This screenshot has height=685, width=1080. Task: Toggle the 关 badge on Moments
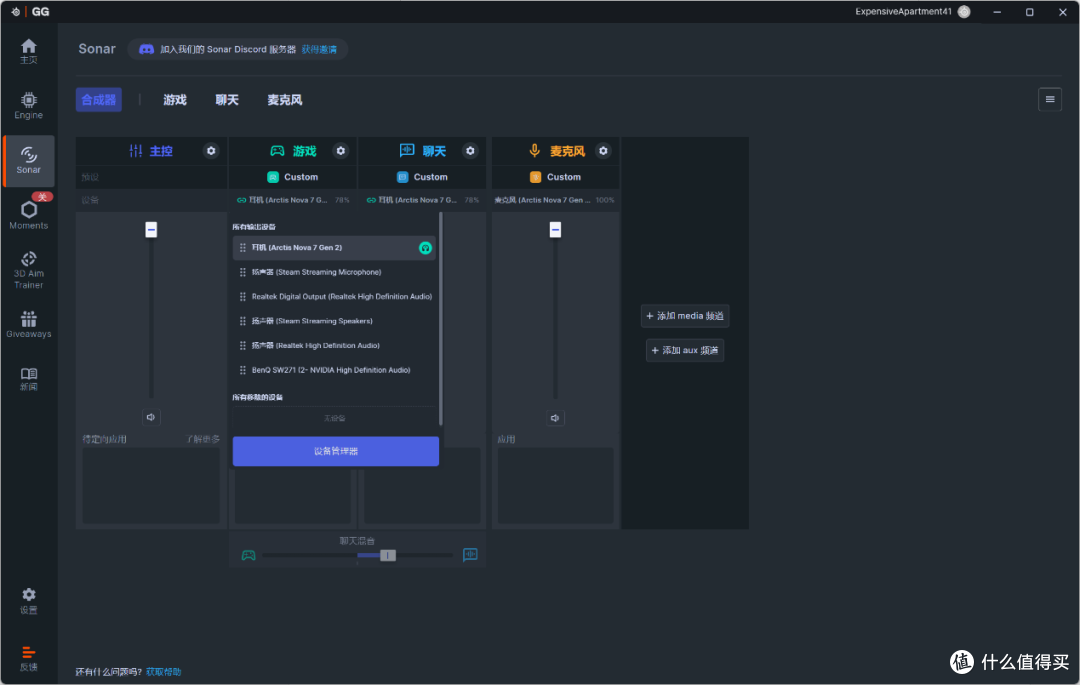coord(42,197)
